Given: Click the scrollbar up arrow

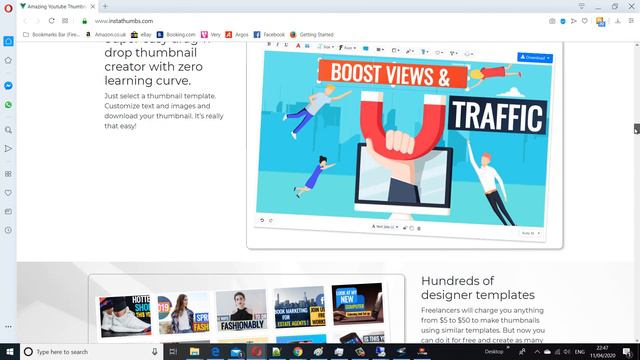Looking at the screenshot, I should click(636, 44).
